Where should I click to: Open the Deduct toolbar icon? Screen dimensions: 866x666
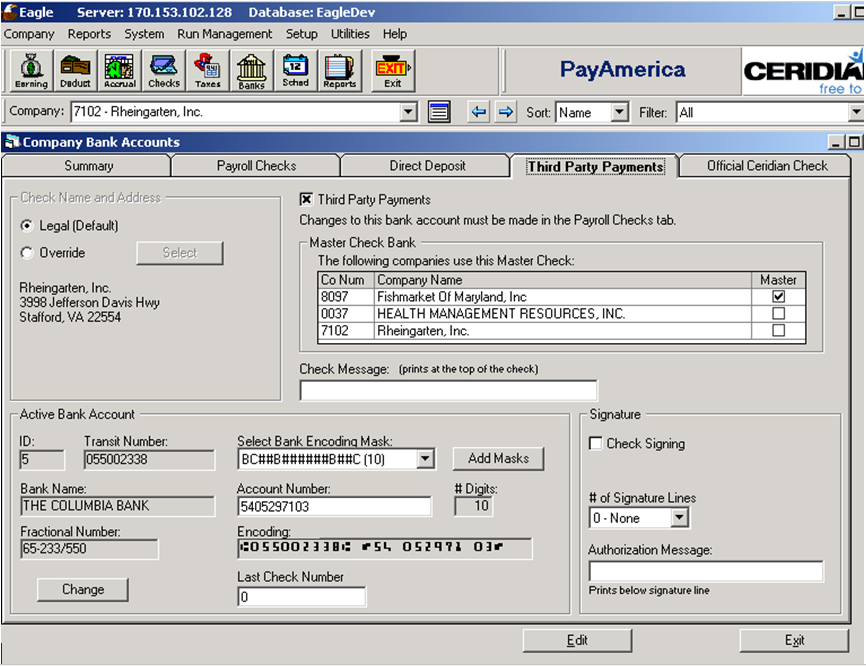(75, 71)
